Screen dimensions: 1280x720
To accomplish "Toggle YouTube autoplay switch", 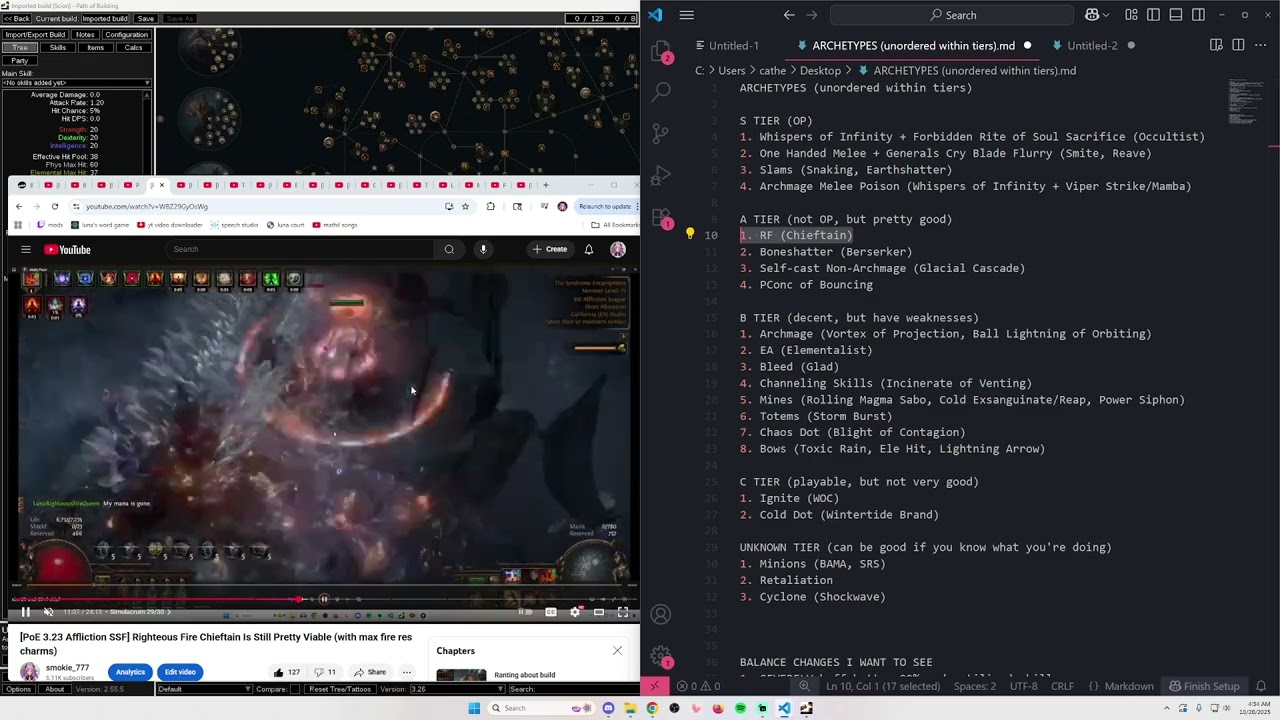I will [x=526, y=612].
